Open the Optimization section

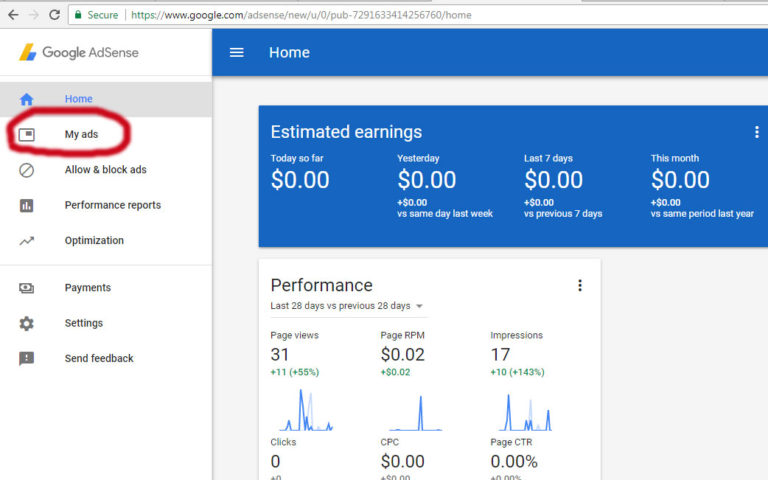pos(106,240)
